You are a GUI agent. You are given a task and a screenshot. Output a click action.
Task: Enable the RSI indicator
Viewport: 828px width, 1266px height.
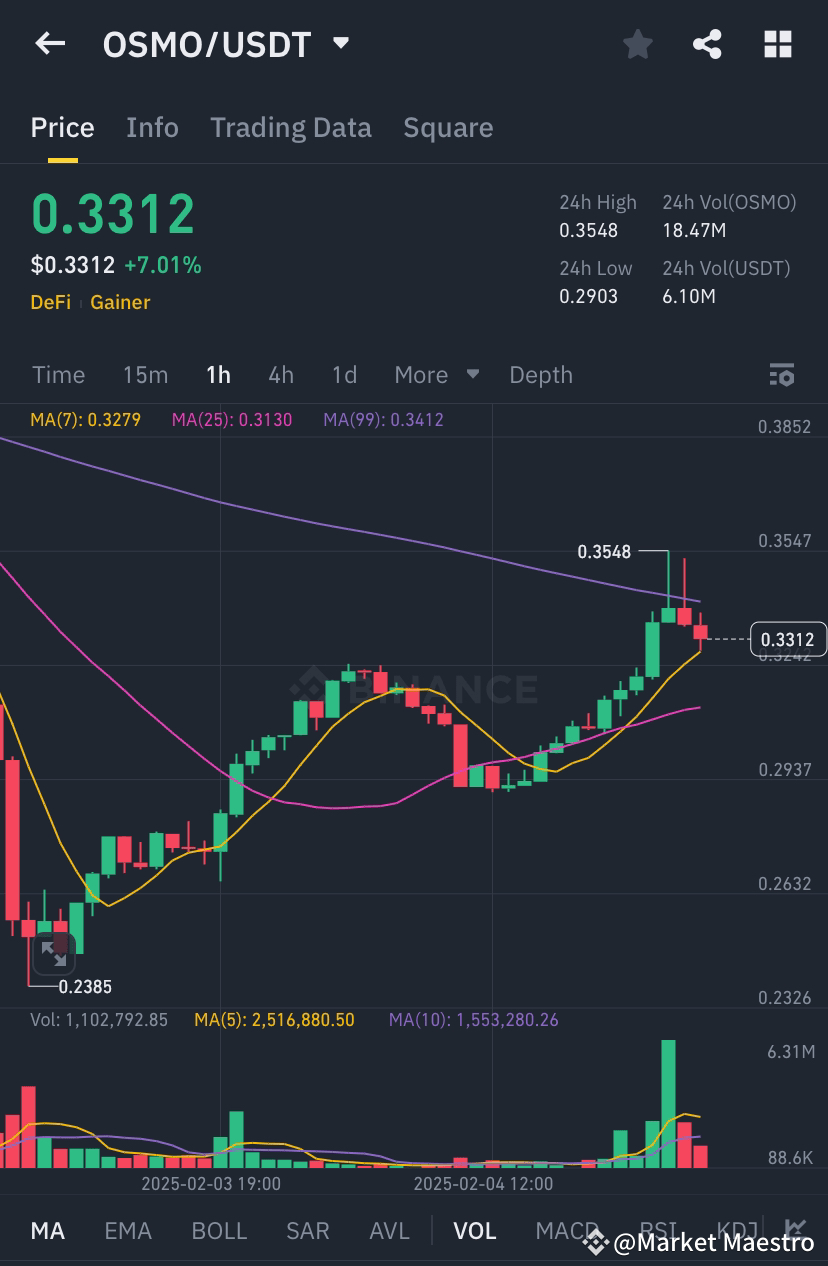tap(657, 1231)
